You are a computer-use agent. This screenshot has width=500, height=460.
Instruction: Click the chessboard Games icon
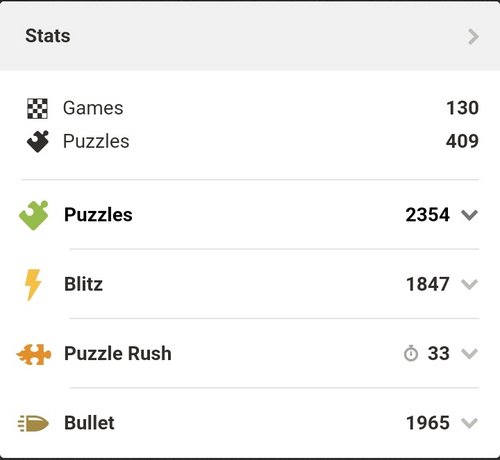[37, 108]
